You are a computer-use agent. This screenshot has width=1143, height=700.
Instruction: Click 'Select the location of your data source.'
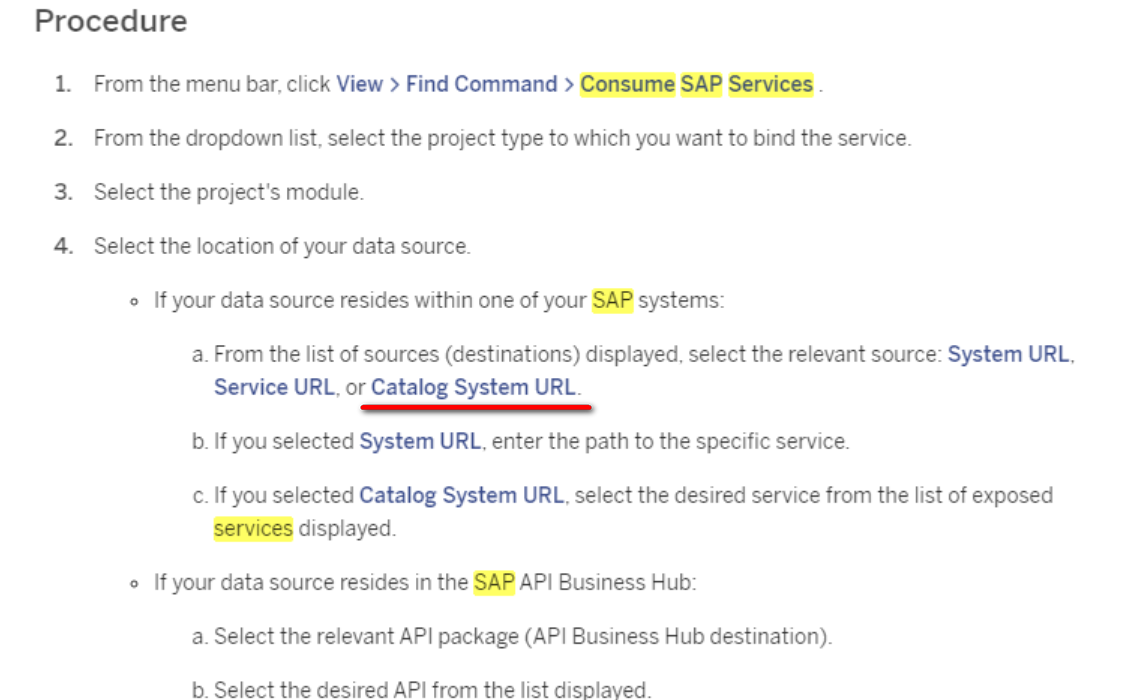[x=282, y=246]
